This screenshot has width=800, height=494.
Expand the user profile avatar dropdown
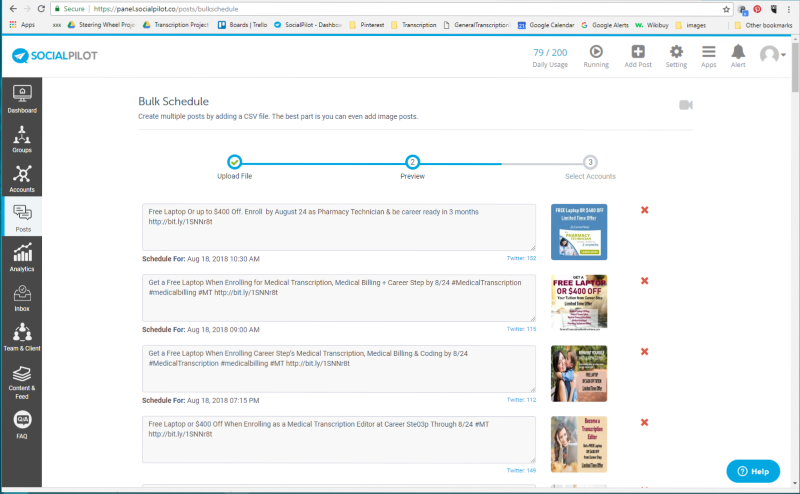tap(771, 55)
